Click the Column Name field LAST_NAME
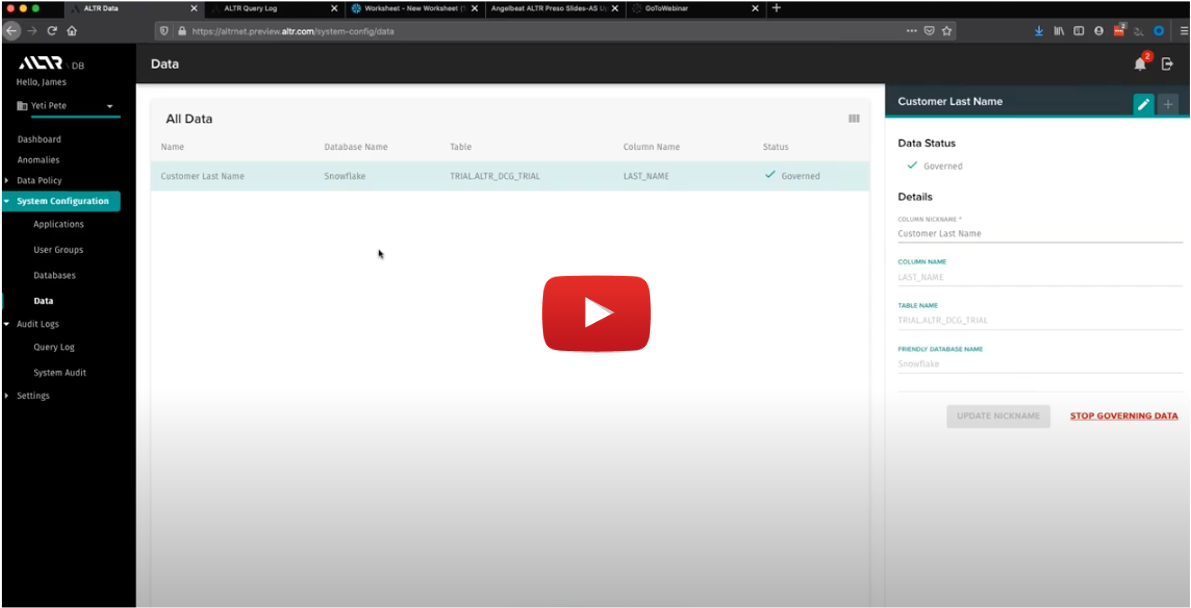Viewport: 1191px width, 608px height. tap(1040, 277)
